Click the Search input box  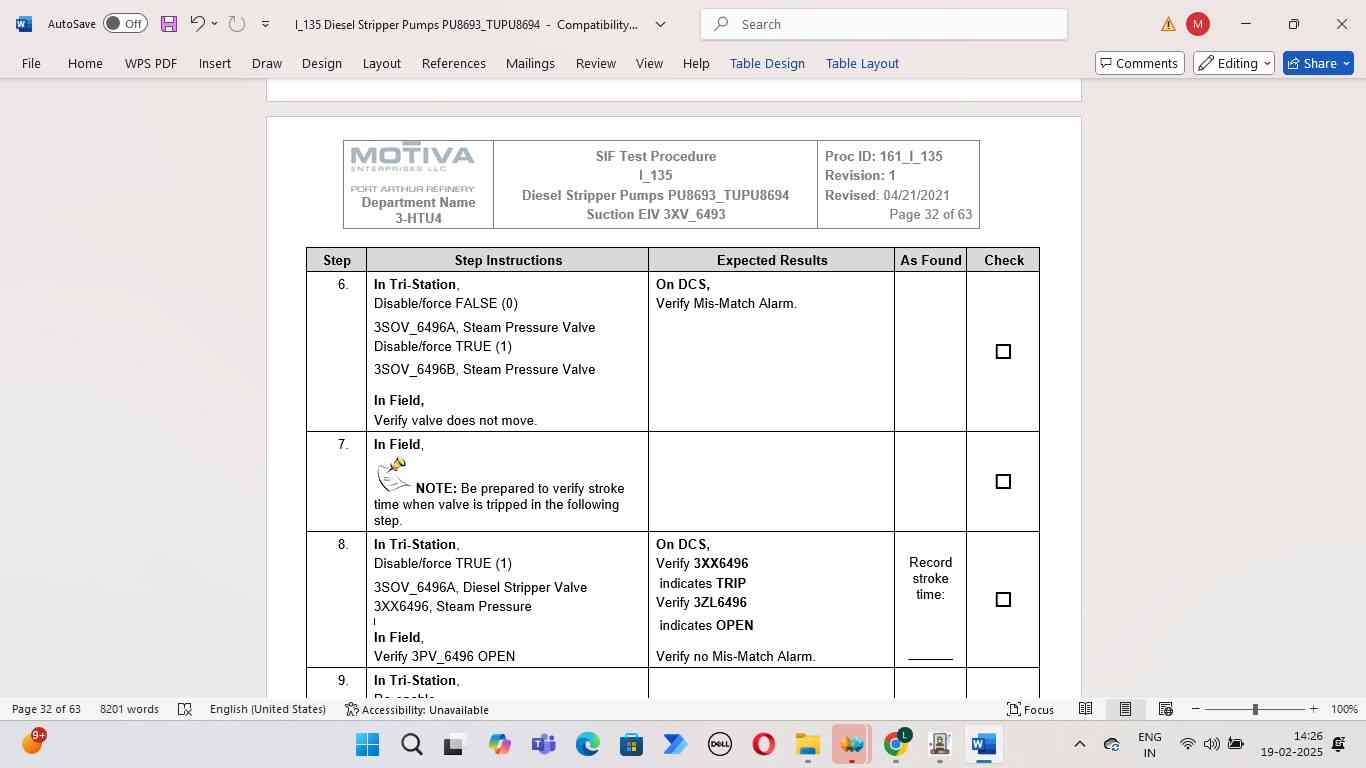pos(884,24)
